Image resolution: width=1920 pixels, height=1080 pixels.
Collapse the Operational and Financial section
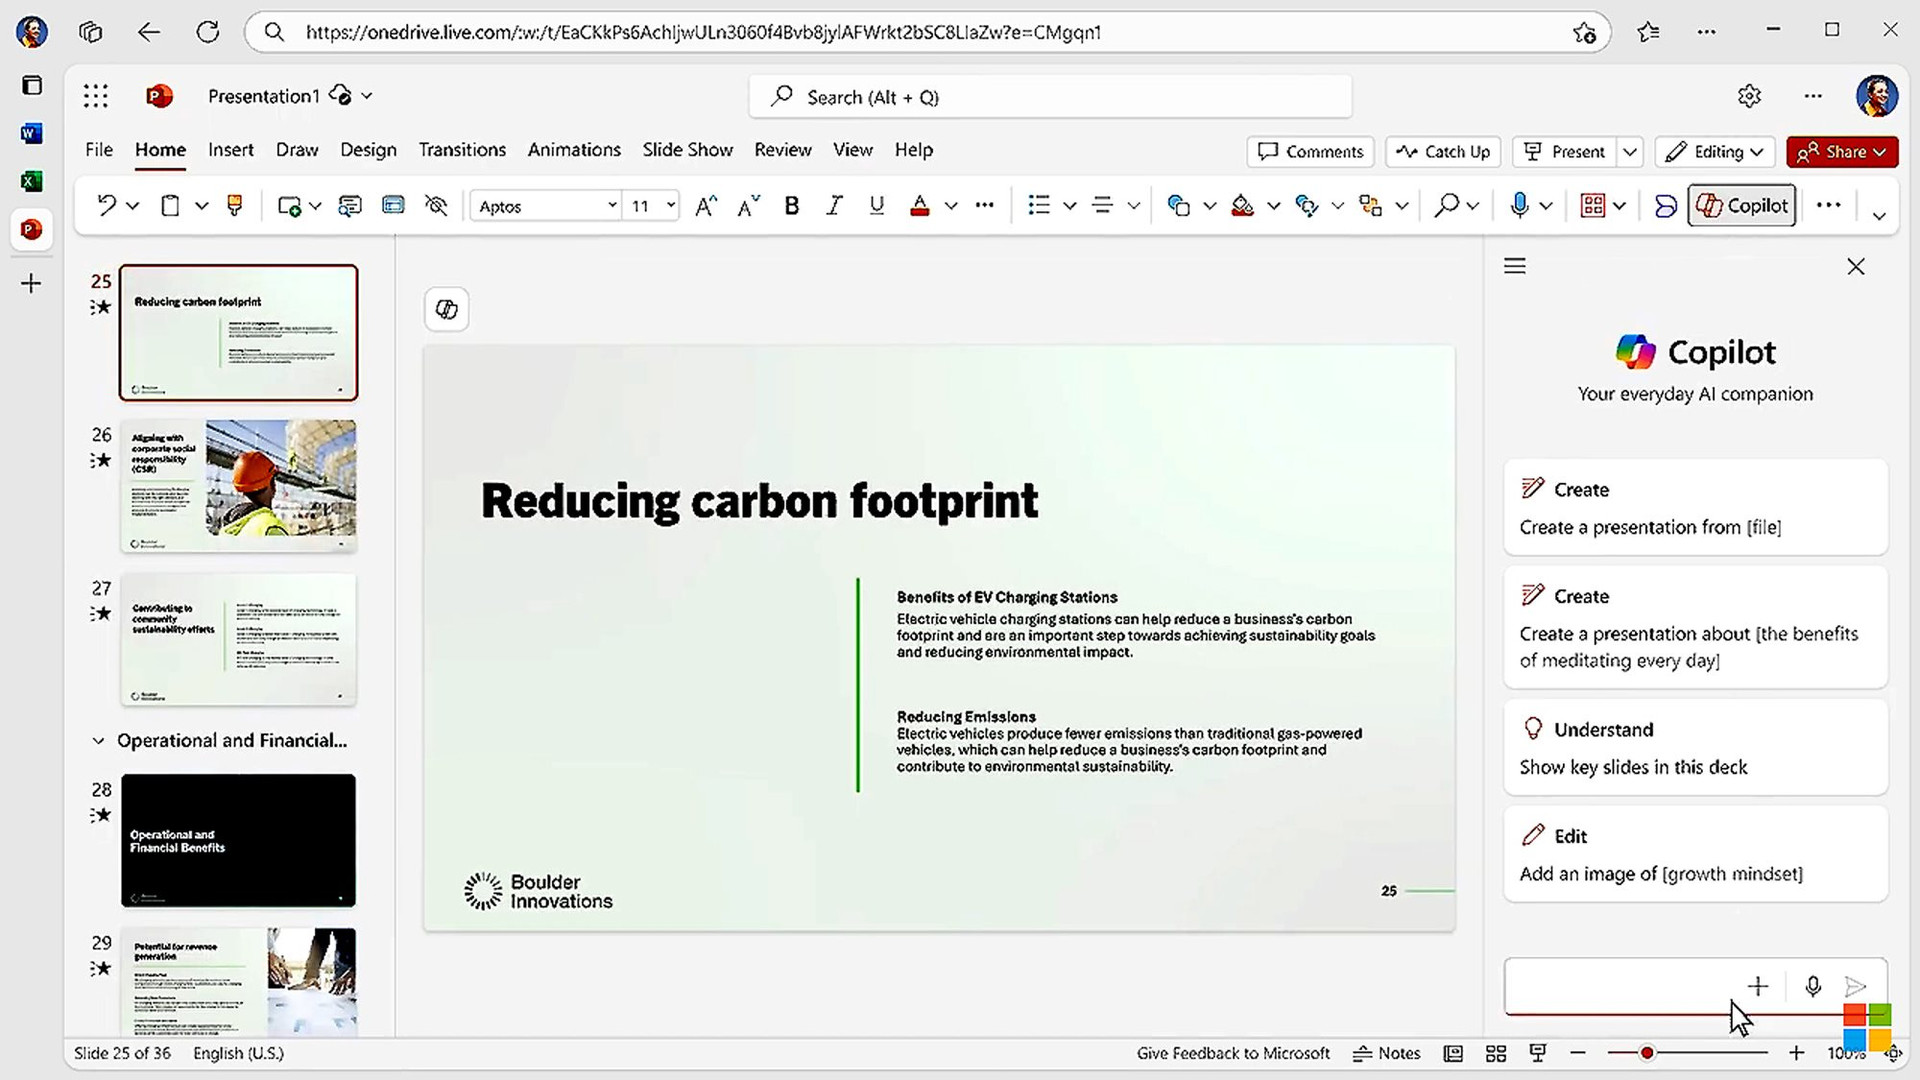[x=99, y=740]
